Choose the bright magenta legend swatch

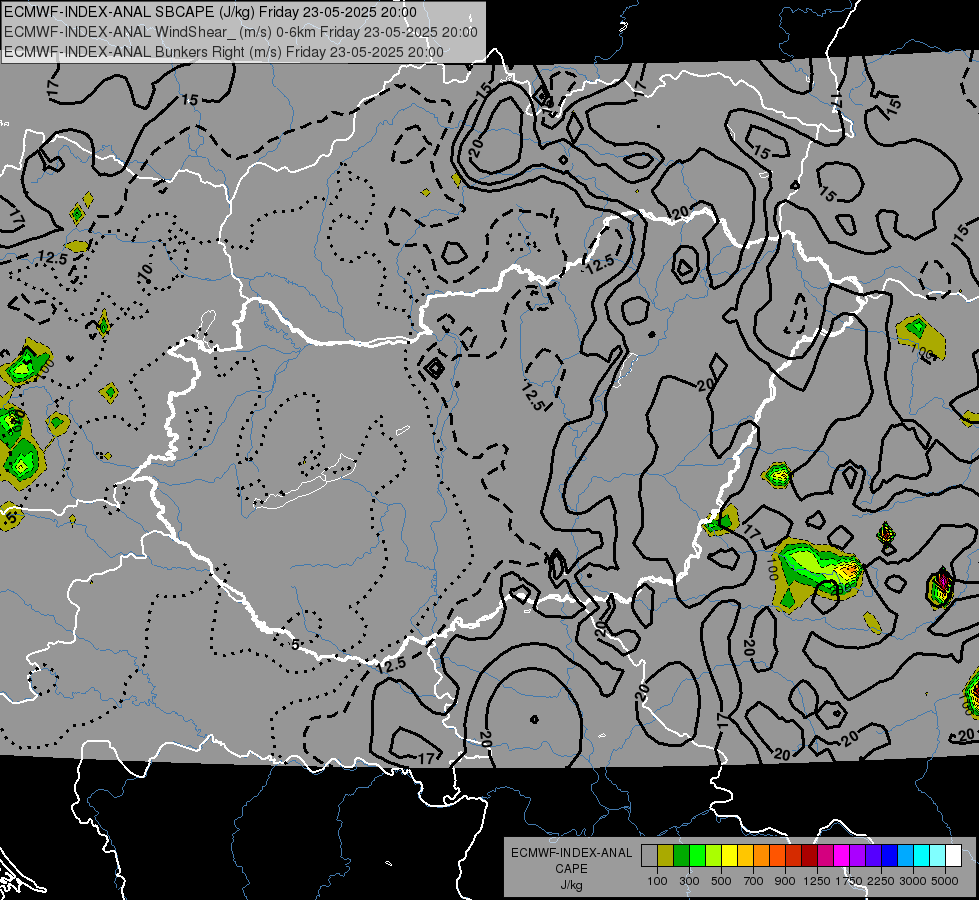coord(842,855)
